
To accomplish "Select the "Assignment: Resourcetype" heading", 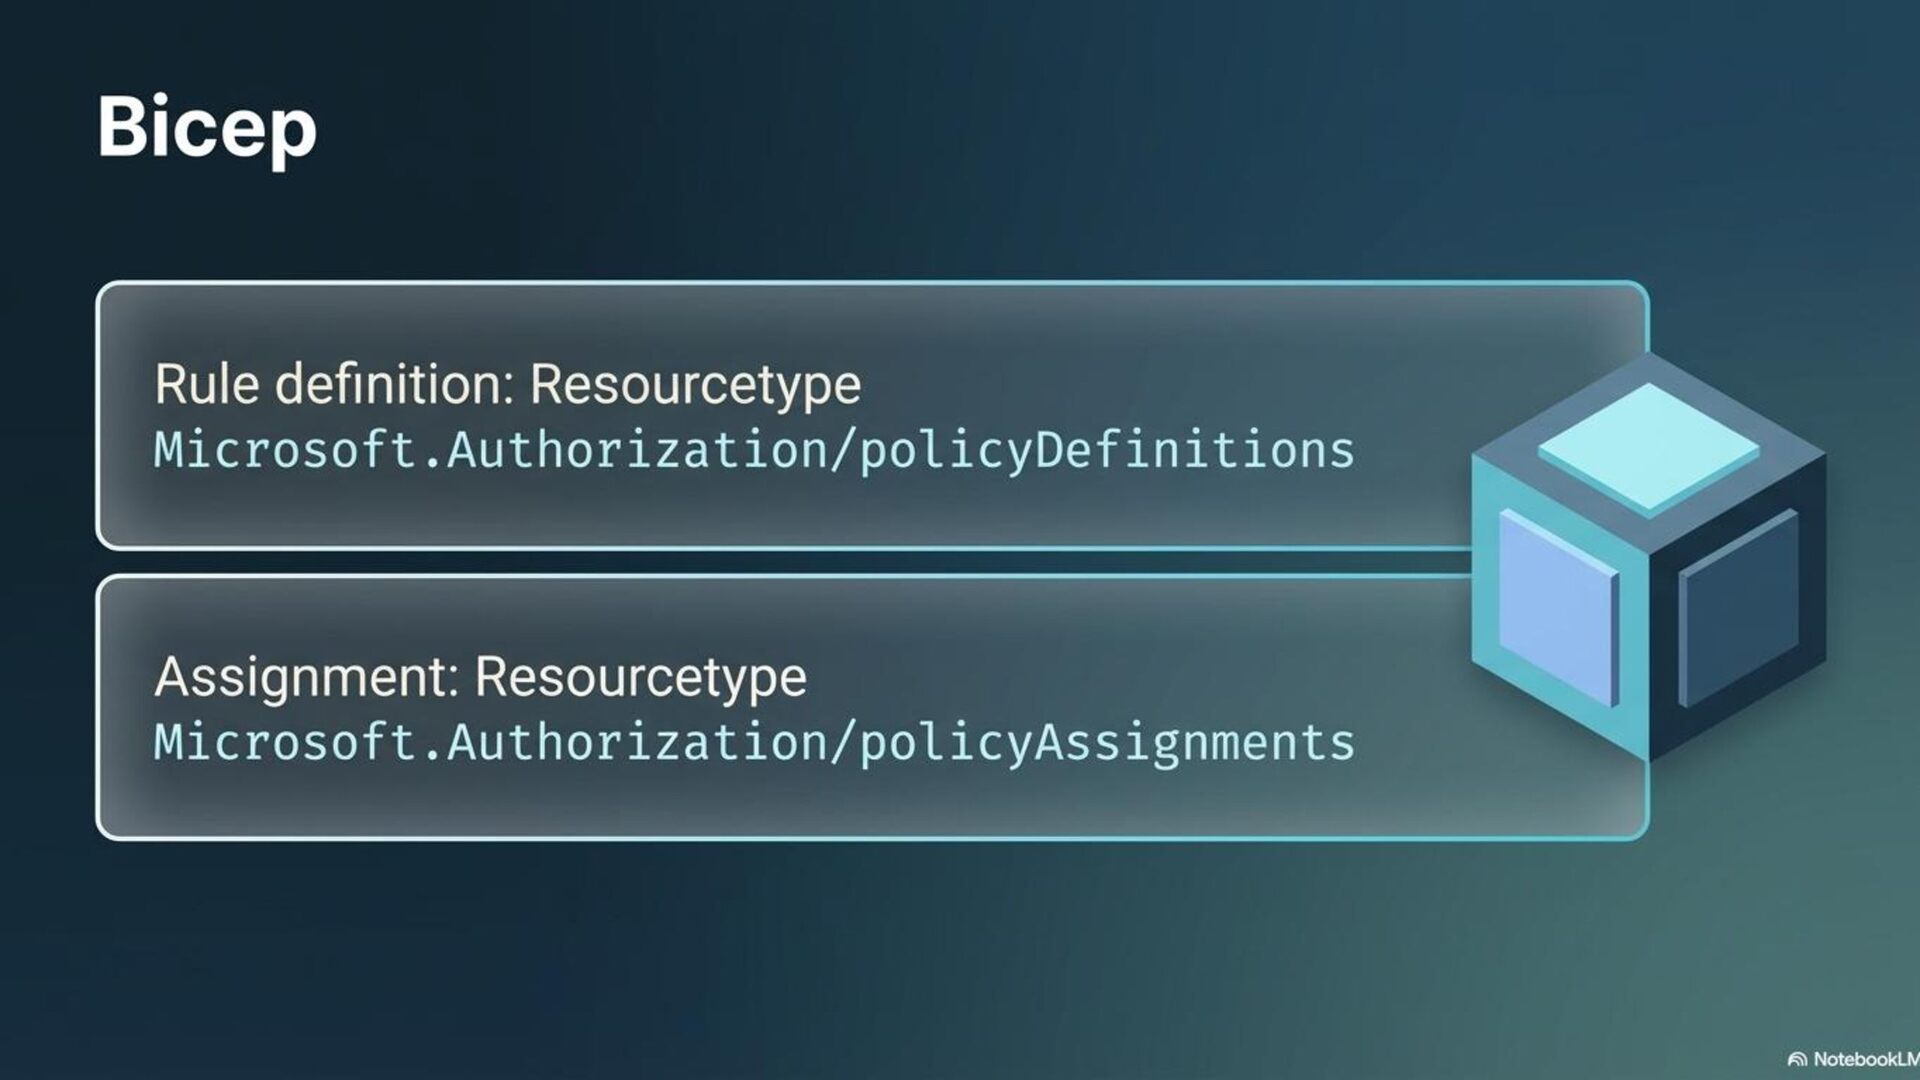I will coord(480,677).
